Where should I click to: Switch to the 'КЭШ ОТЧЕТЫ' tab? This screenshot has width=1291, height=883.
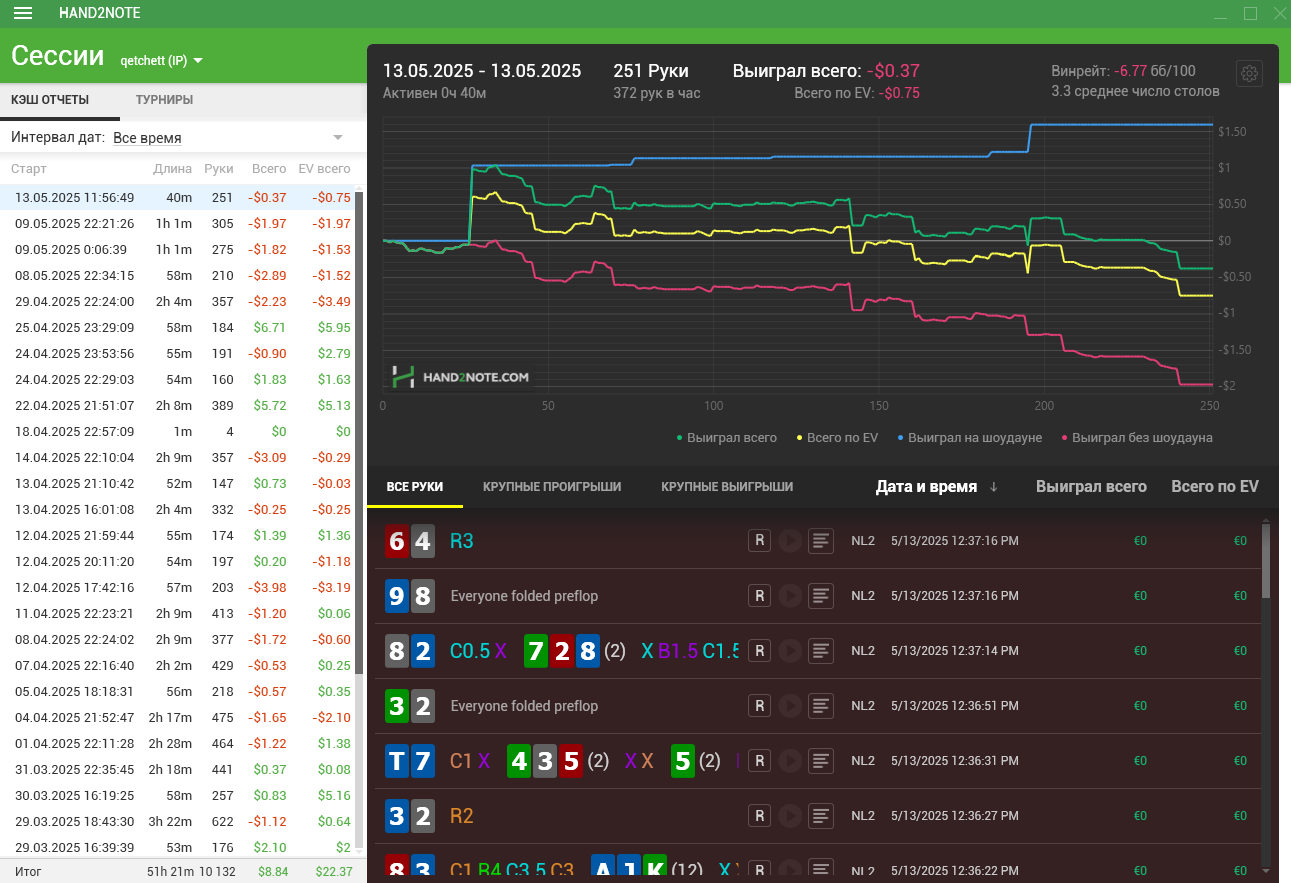50,100
